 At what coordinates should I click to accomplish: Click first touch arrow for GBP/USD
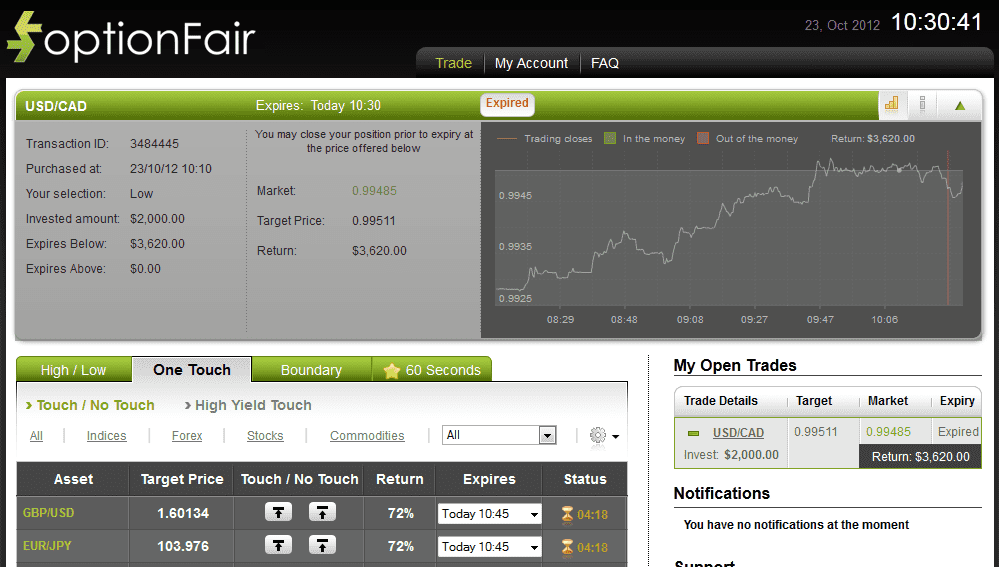278,513
